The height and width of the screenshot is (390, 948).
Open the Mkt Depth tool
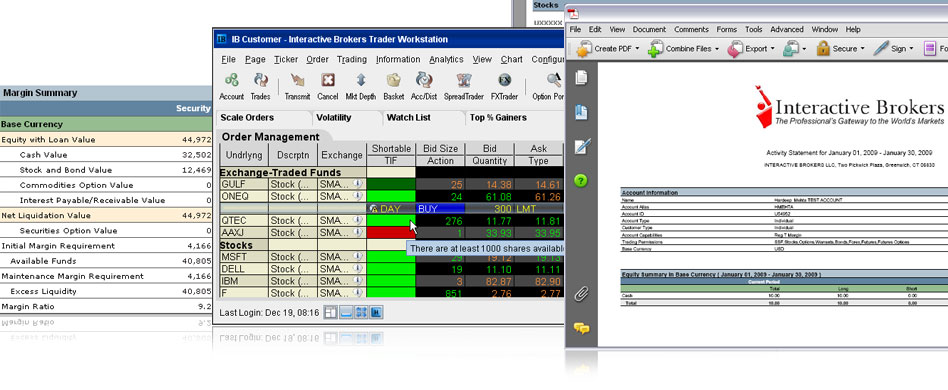(x=360, y=86)
